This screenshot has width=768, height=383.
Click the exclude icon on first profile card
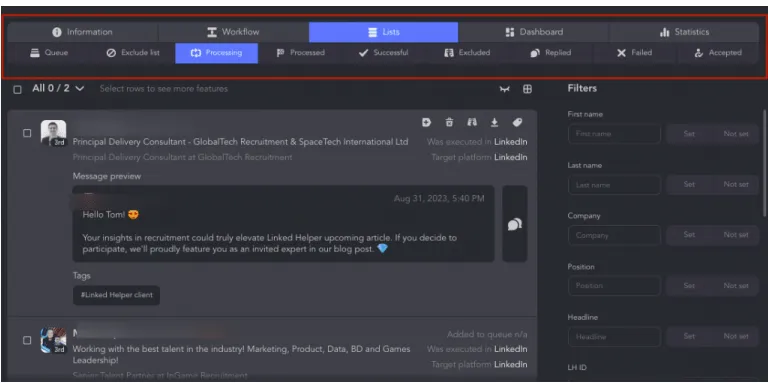pyautogui.click(x=472, y=122)
